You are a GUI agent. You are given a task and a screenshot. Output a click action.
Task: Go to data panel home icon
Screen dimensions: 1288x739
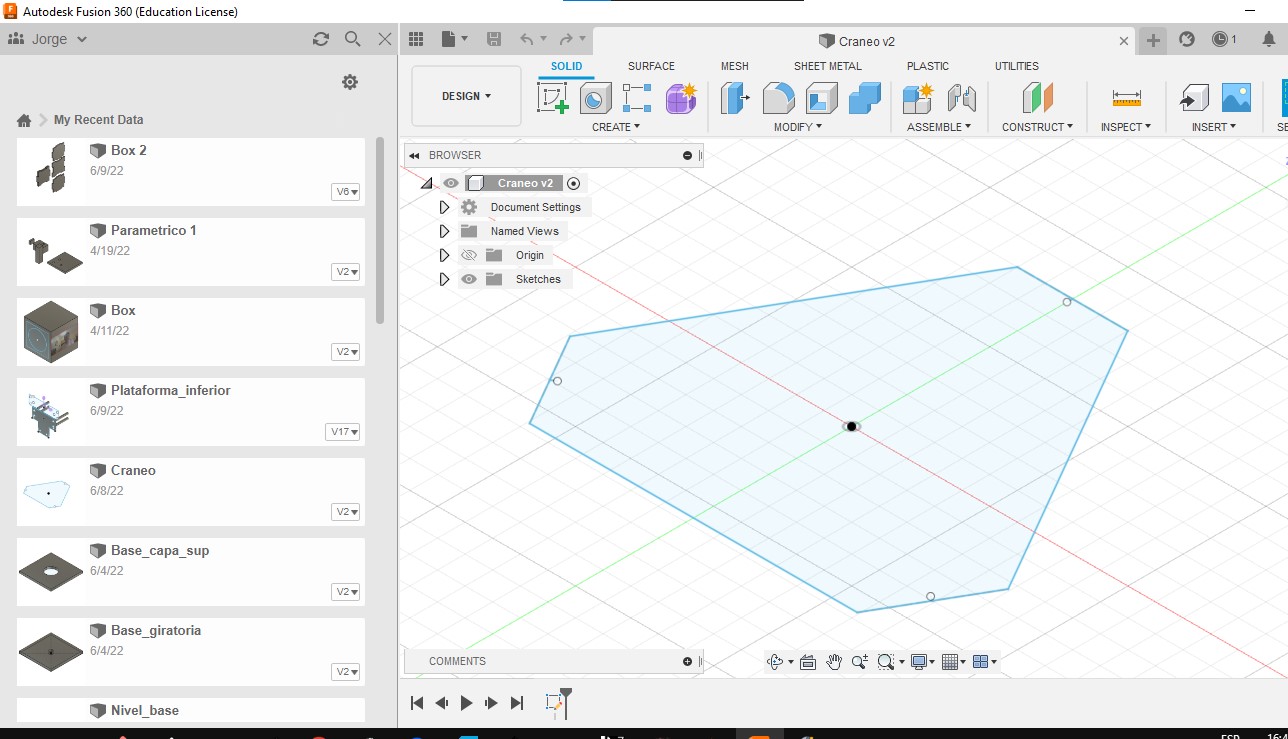pyautogui.click(x=24, y=120)
